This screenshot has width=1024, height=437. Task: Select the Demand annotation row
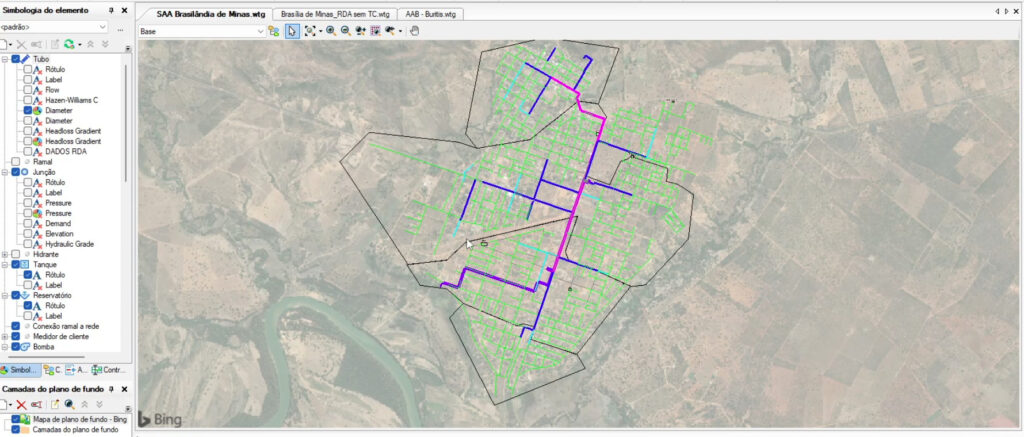tap(59, 223)
